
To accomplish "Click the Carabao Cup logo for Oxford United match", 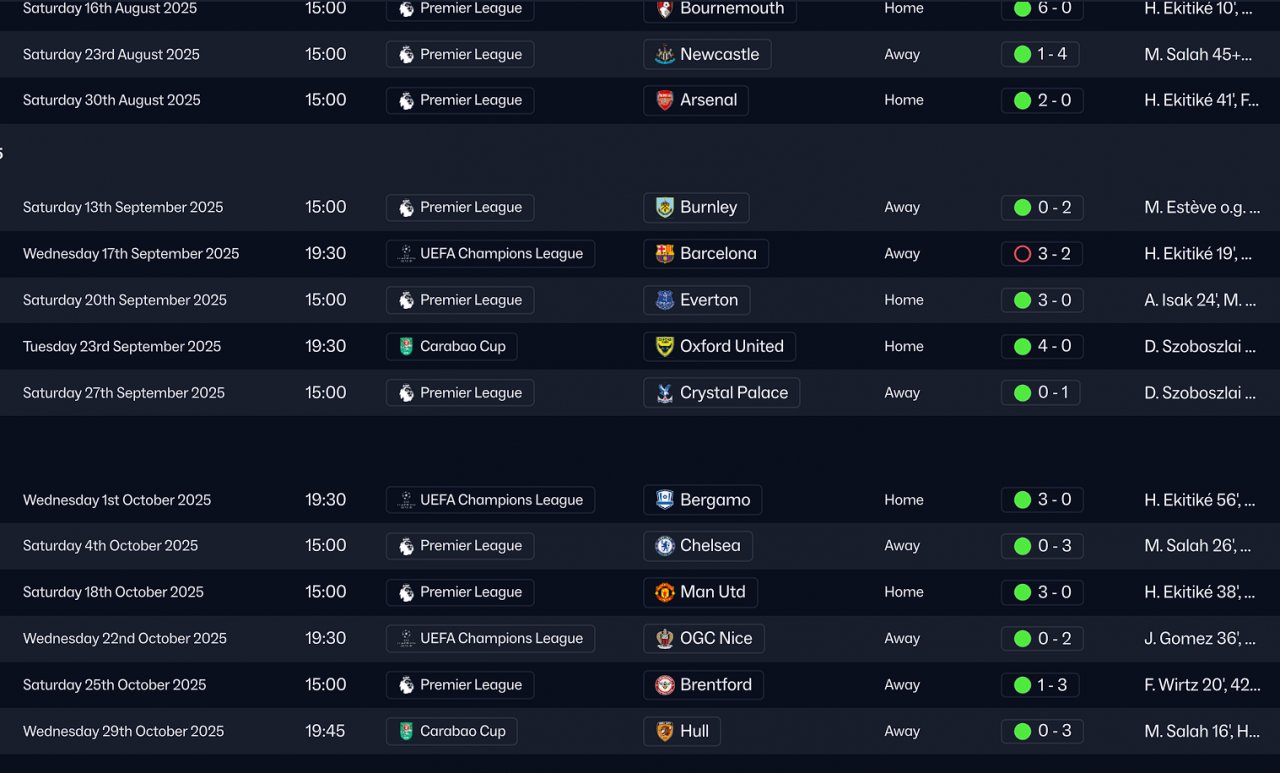I will [x=406, y=347].
